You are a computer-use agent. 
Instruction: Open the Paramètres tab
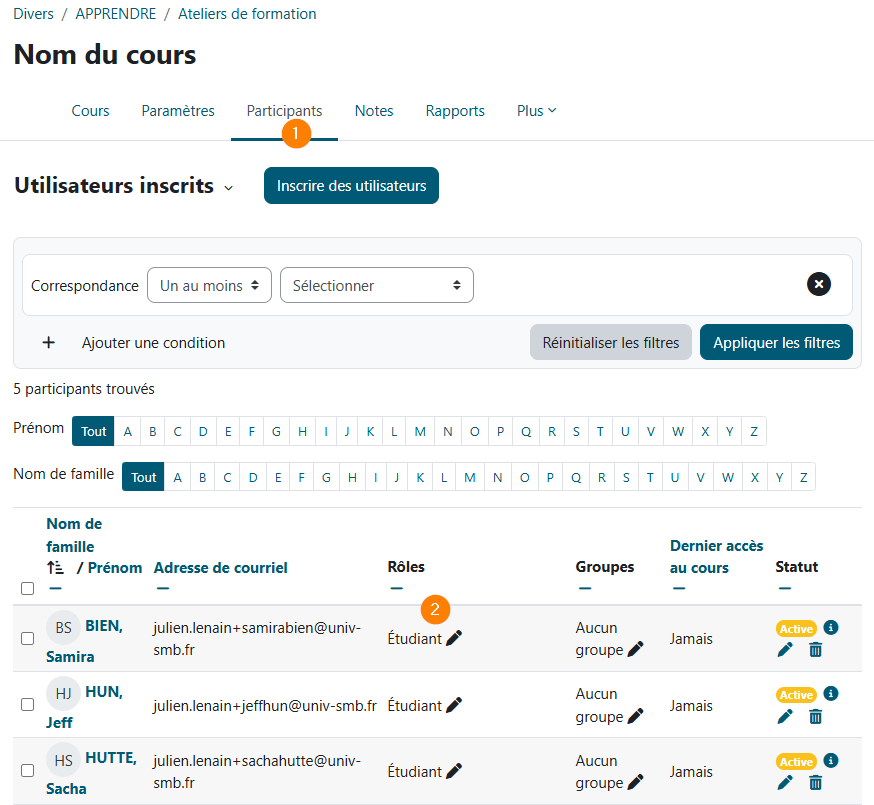[178, 110]
